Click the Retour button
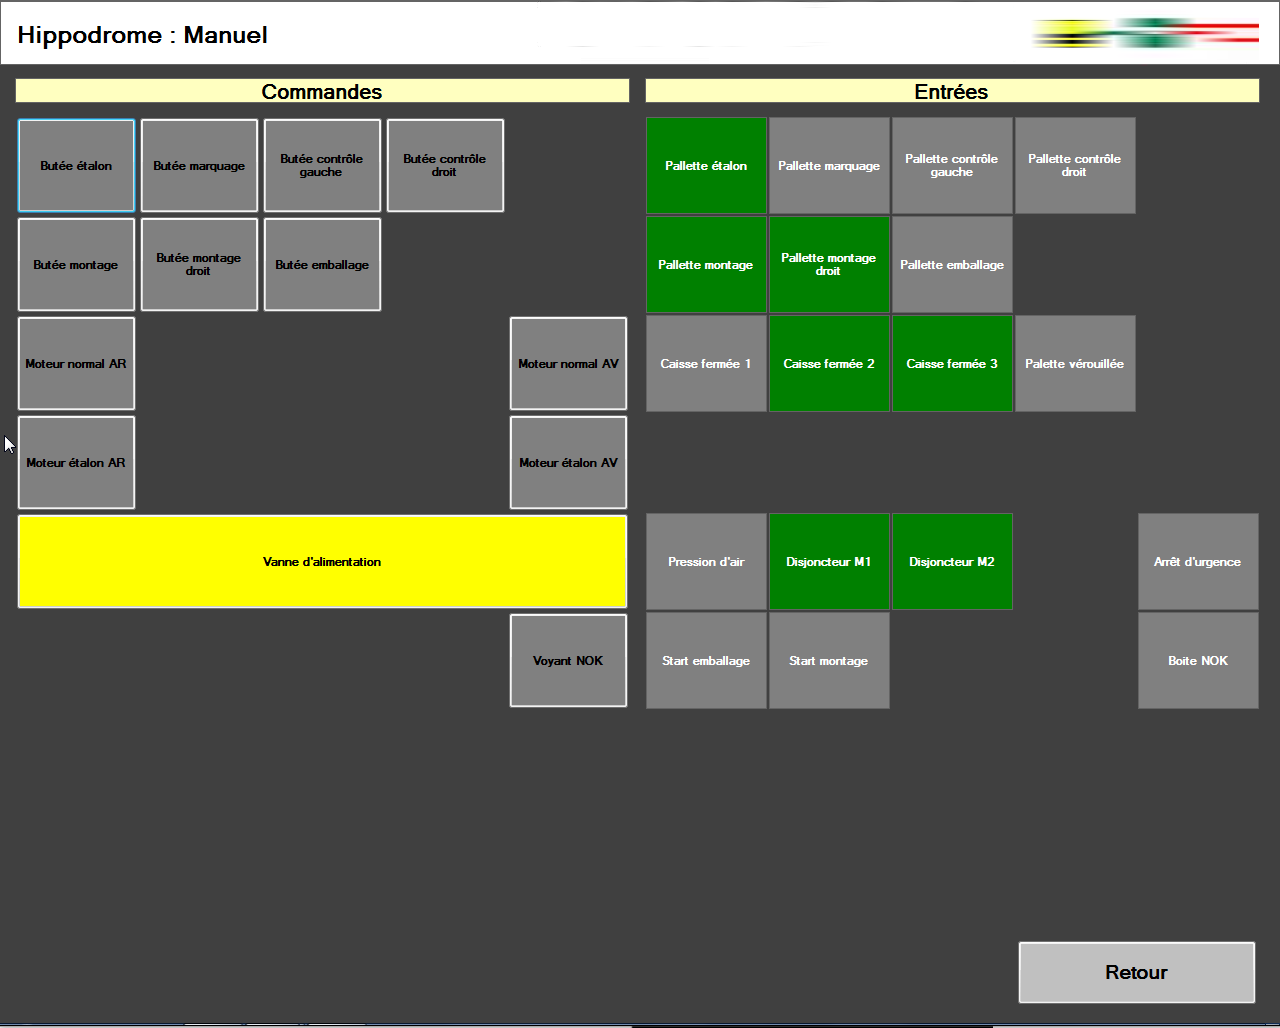The height and width of the screenshot is (1028, 1280). pyautogui.click(x=1136, y=972)
